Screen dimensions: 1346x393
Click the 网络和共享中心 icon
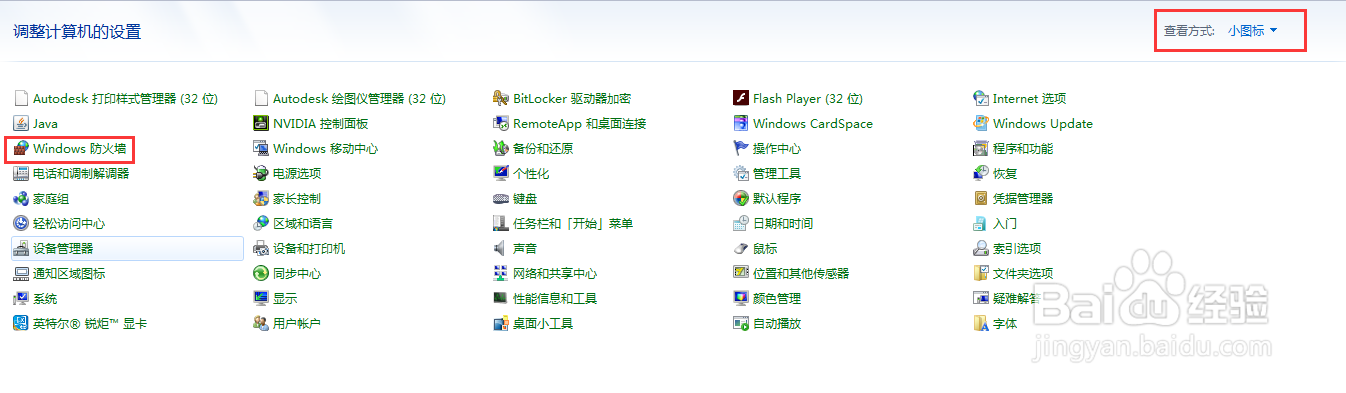point(501,274)
